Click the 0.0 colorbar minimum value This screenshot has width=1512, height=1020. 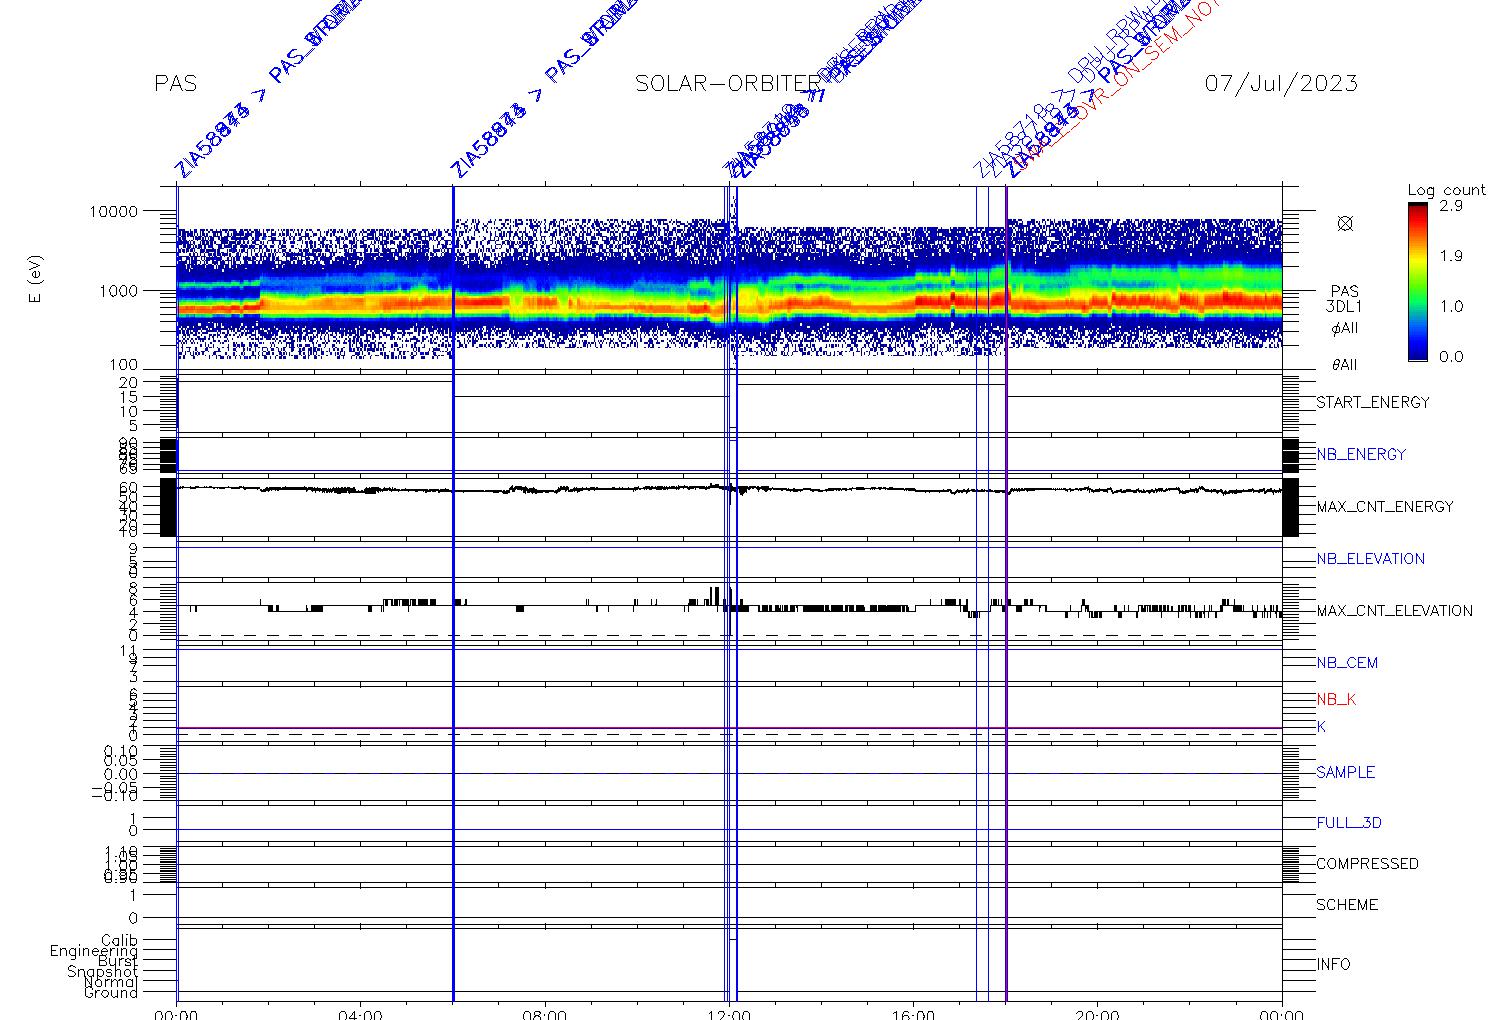(x=1451, y=357)
